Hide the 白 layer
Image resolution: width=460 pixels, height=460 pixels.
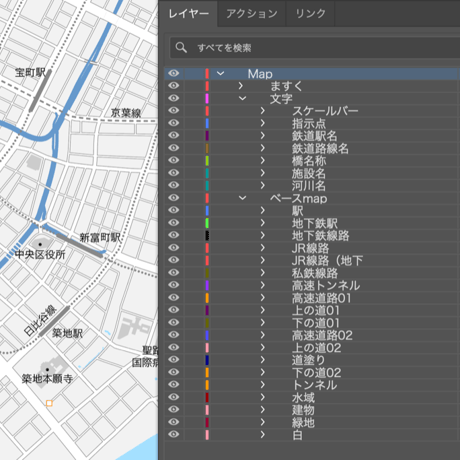click(174, 434)
